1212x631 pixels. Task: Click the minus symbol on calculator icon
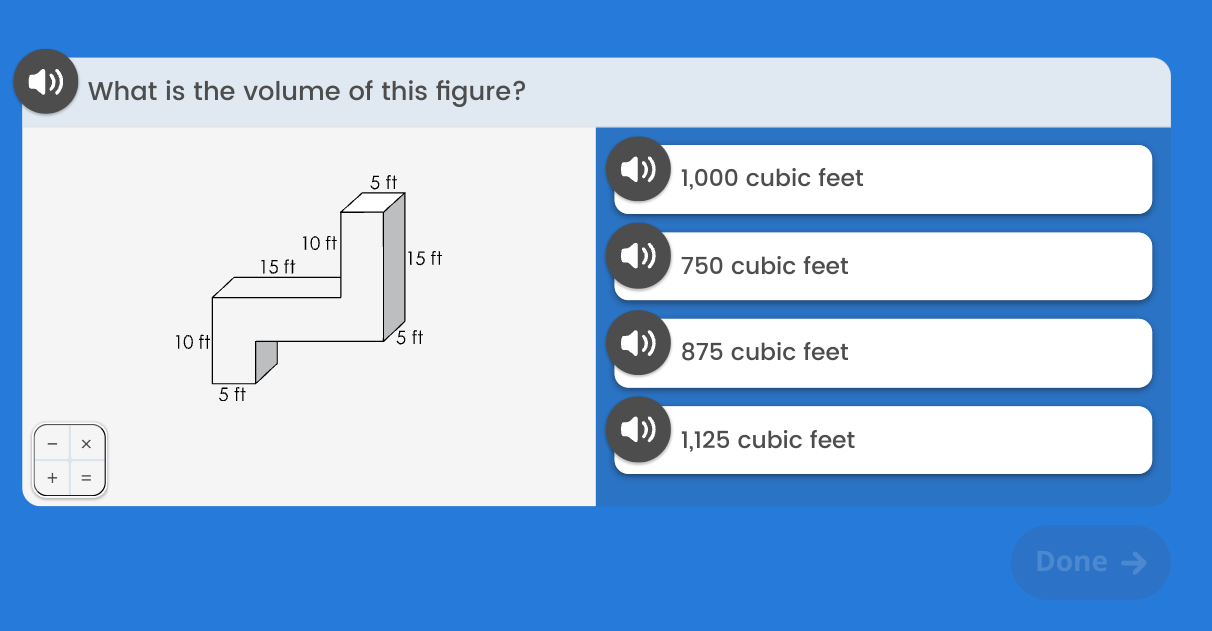52,443
